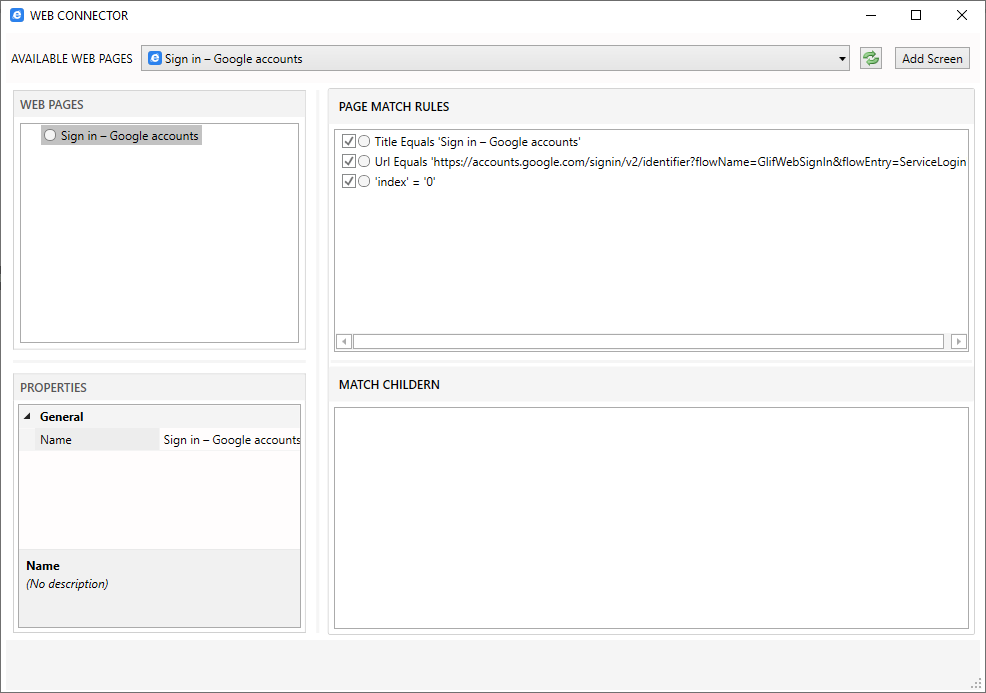This screenshot has width=986, height=693.
Task: Click the Add Screen button
Action: [931, 57]
